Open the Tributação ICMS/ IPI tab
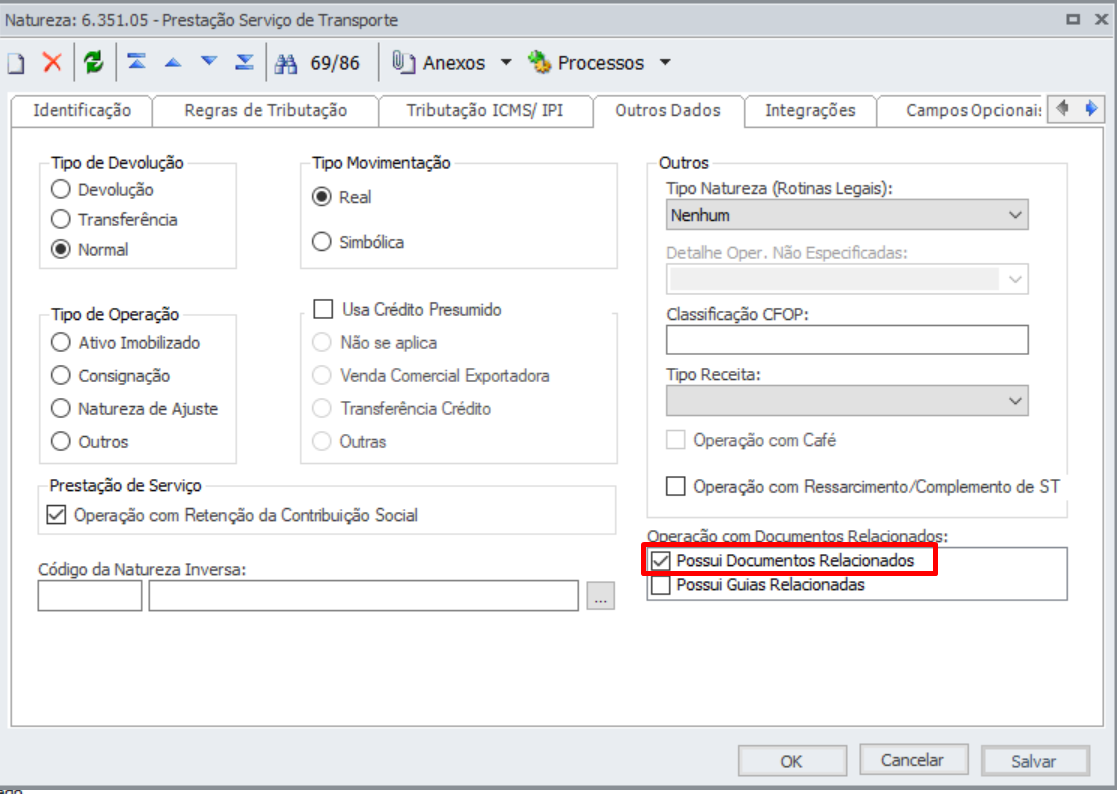Image resolution: width=1117 pixels, height=794 pixels. 485,111
